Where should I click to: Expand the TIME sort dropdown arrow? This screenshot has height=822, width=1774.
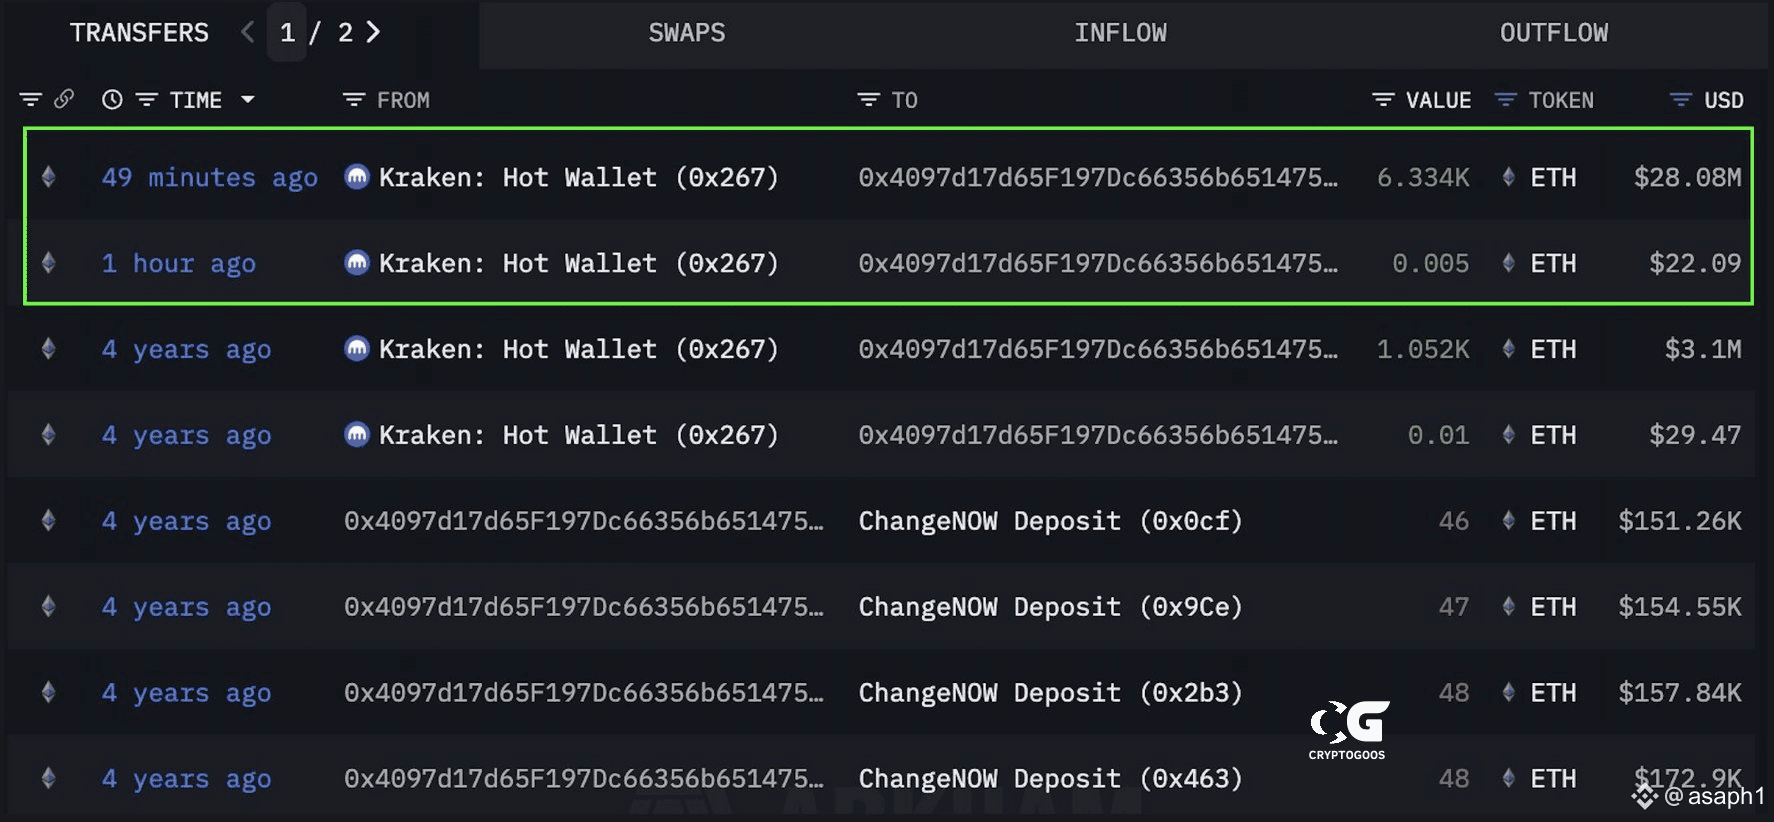(x=248, y=100)
